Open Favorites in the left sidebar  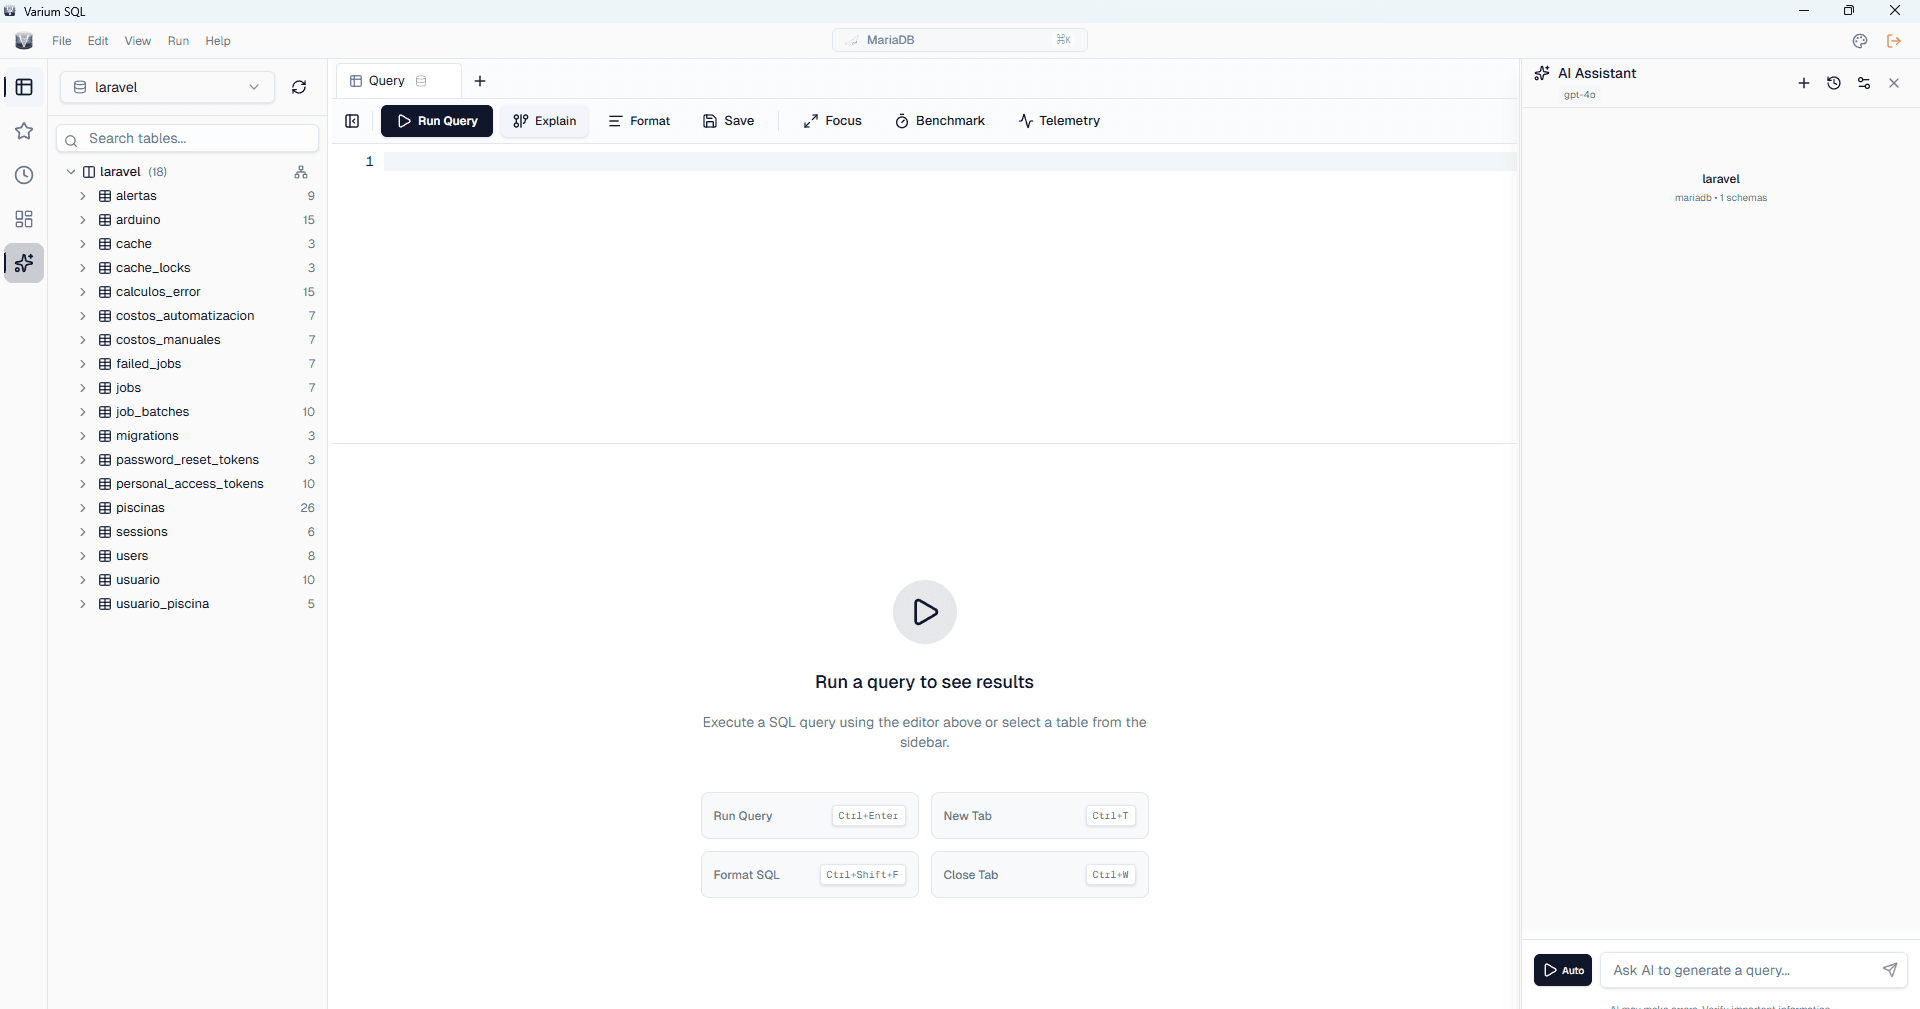point(24,131)
